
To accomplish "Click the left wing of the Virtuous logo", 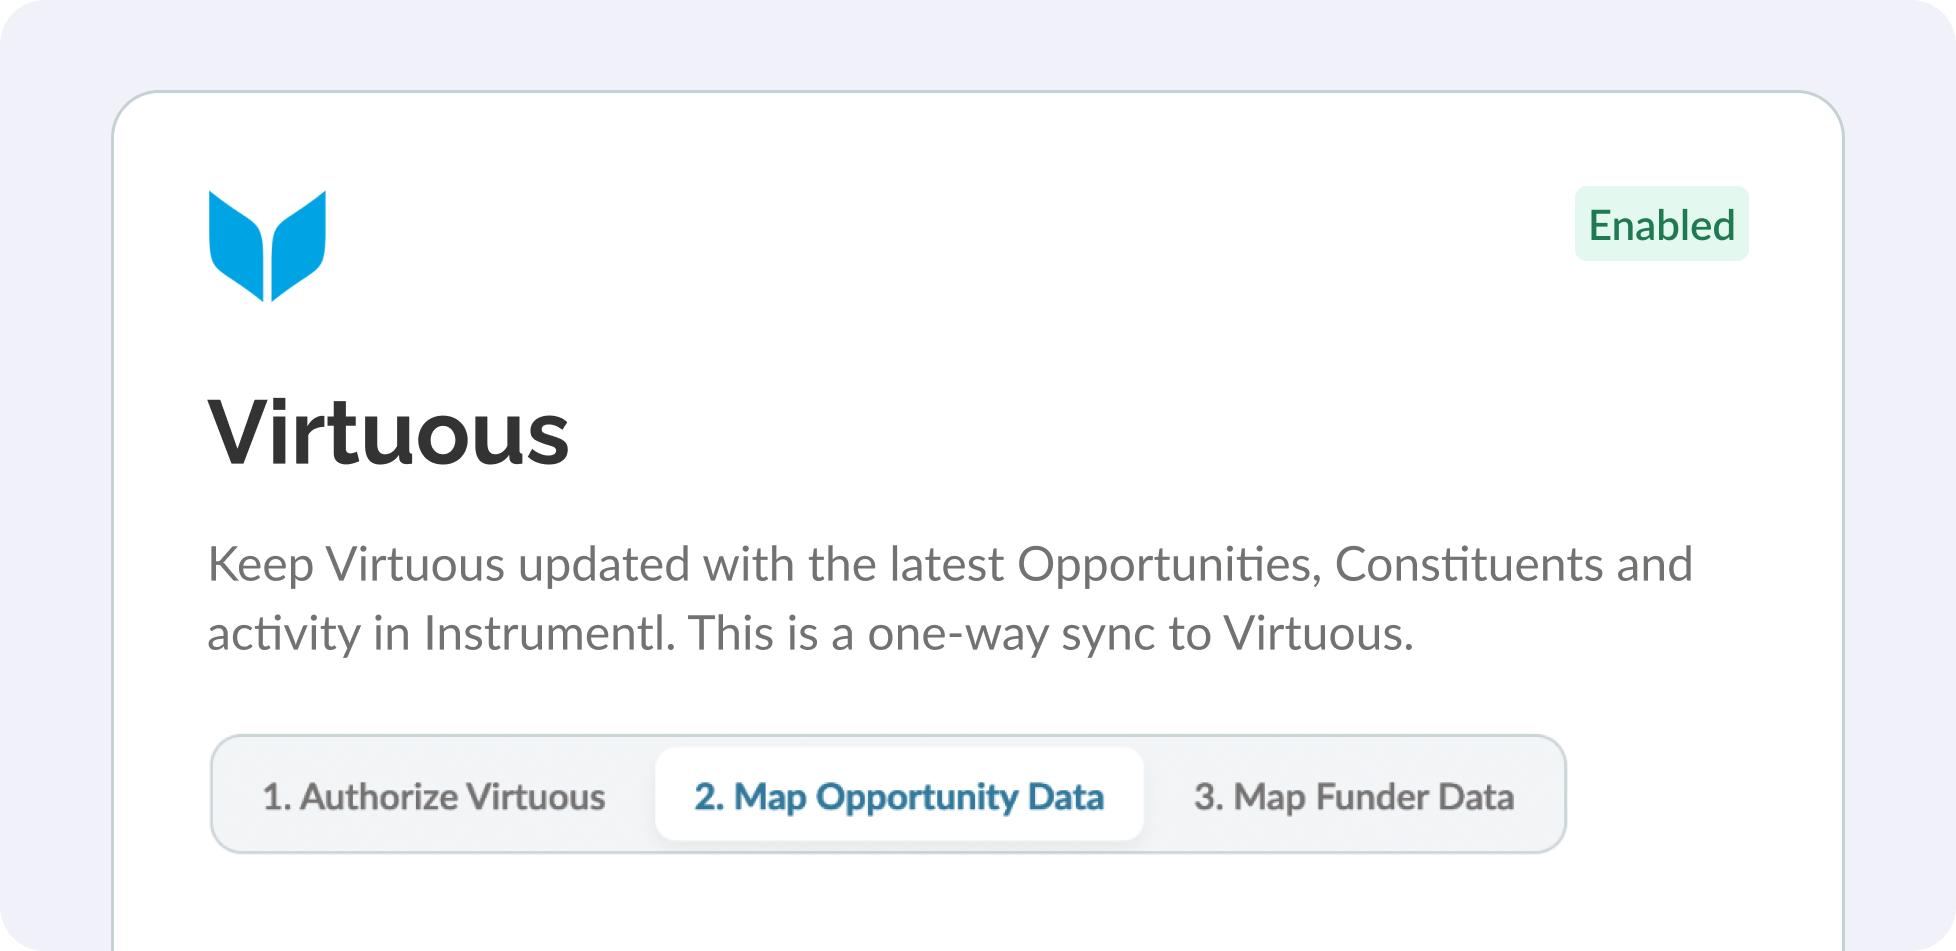I will click(x=236, y=244).
